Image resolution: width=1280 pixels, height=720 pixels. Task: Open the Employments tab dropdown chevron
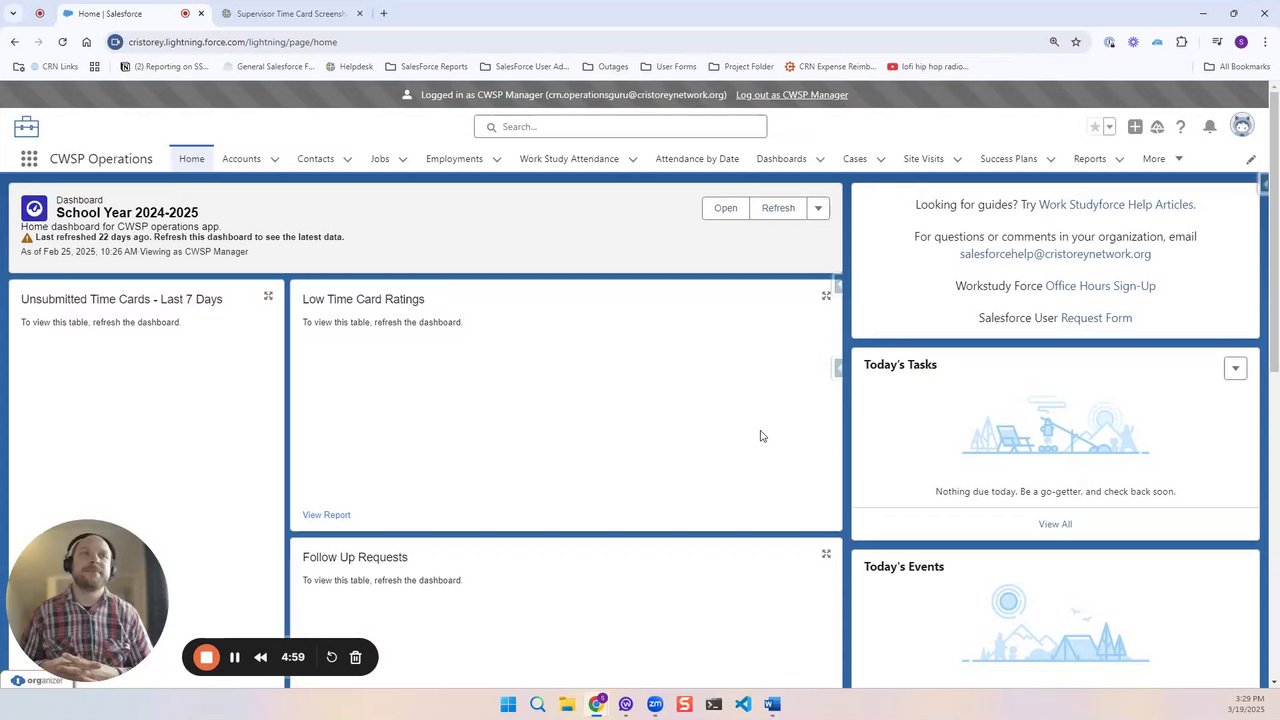tap(496, 159)
